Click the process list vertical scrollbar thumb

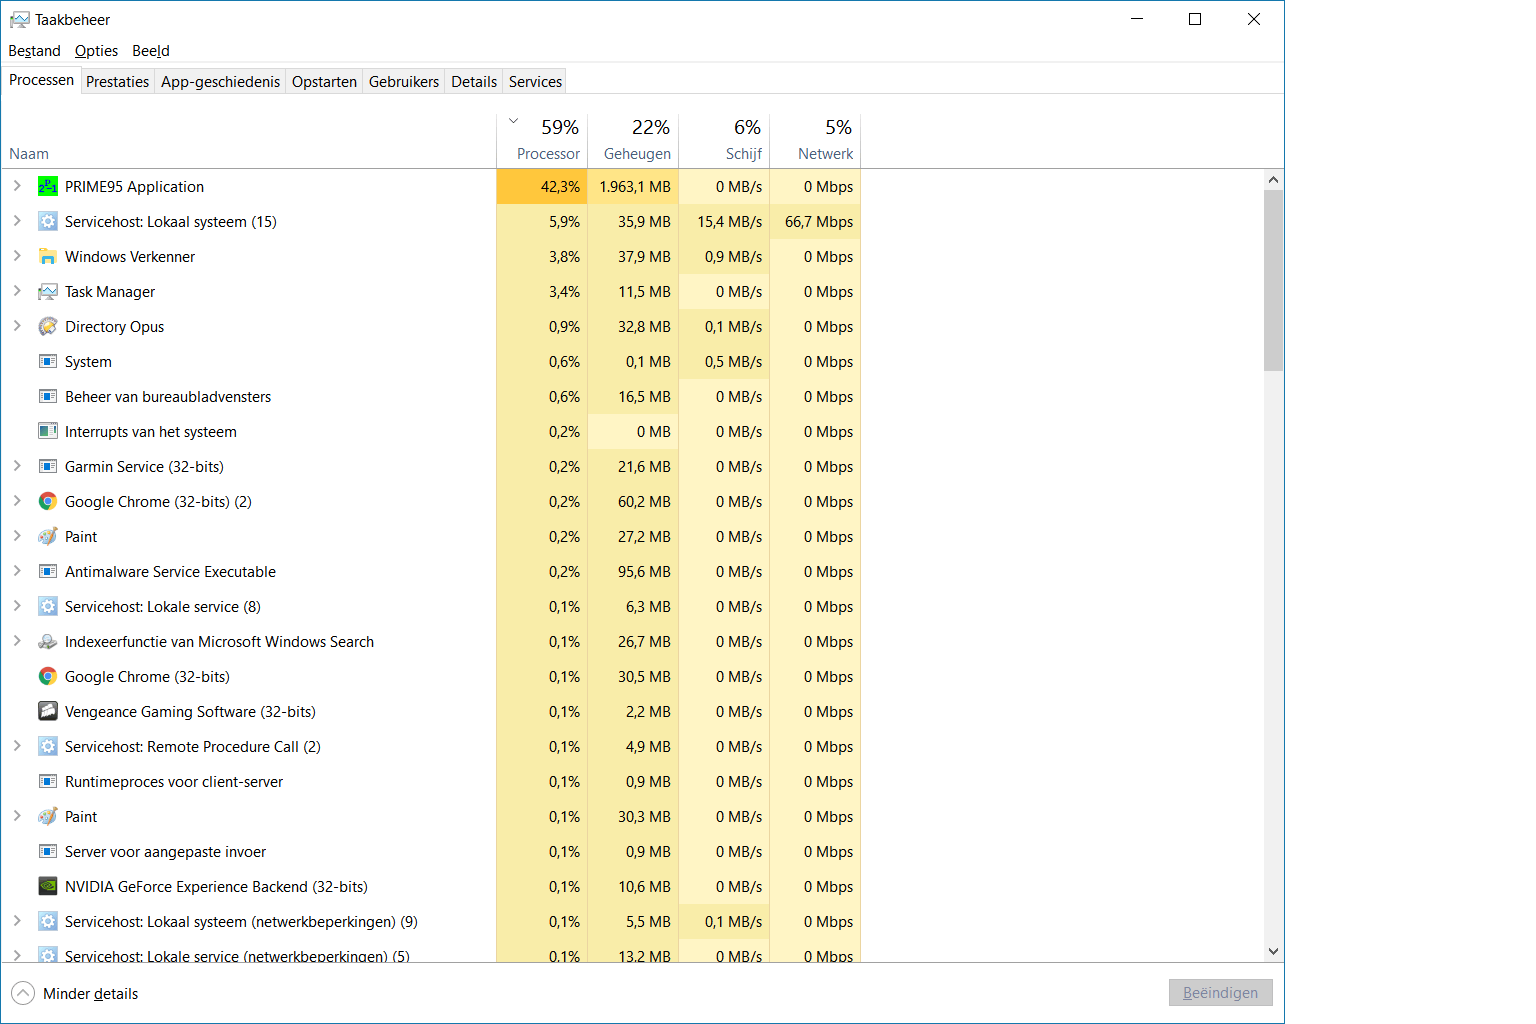[x=1273, y=280]
